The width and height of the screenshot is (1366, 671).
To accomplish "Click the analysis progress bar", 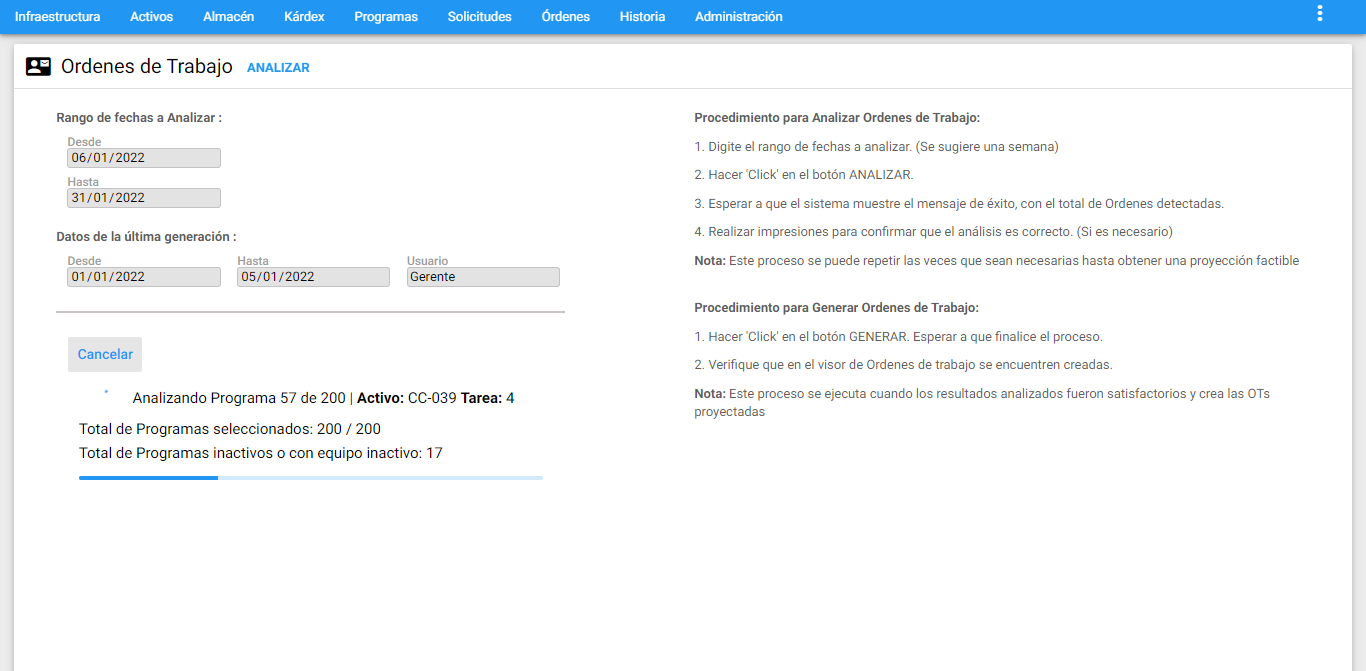I will pyautogui.click(x=311, y=478).
